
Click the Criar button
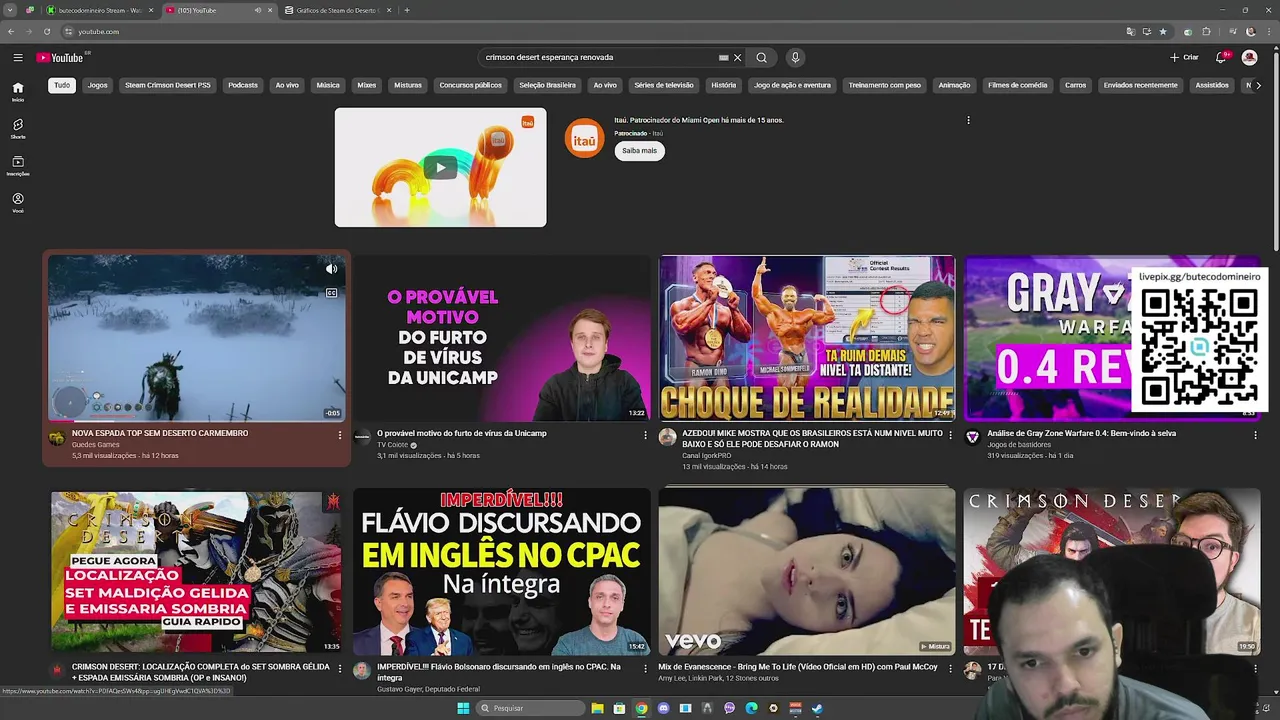[x=1184, y=57]
